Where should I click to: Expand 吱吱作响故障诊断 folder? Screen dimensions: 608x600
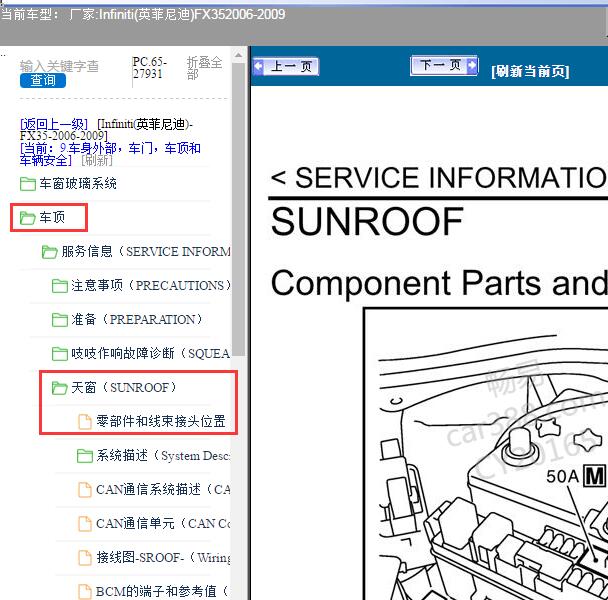click(x=150, y=353)
